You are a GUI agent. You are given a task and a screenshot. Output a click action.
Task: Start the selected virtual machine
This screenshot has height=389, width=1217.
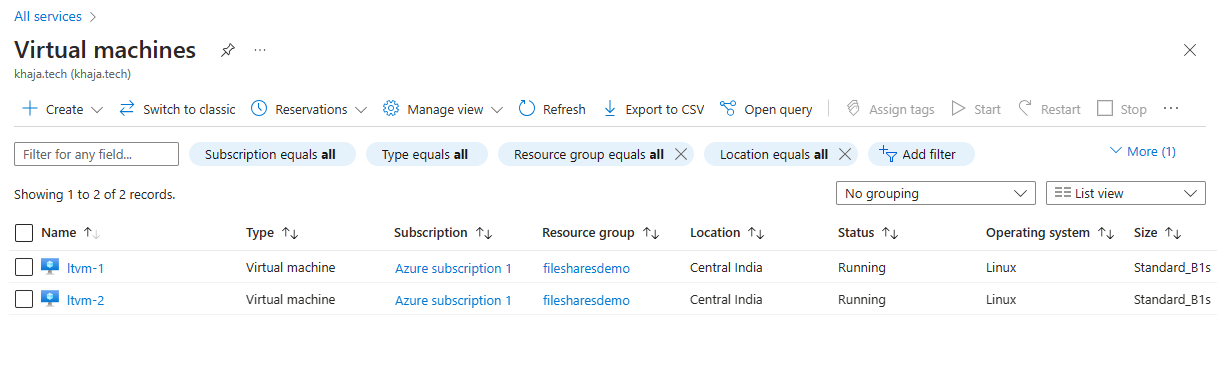pos(976,109)
